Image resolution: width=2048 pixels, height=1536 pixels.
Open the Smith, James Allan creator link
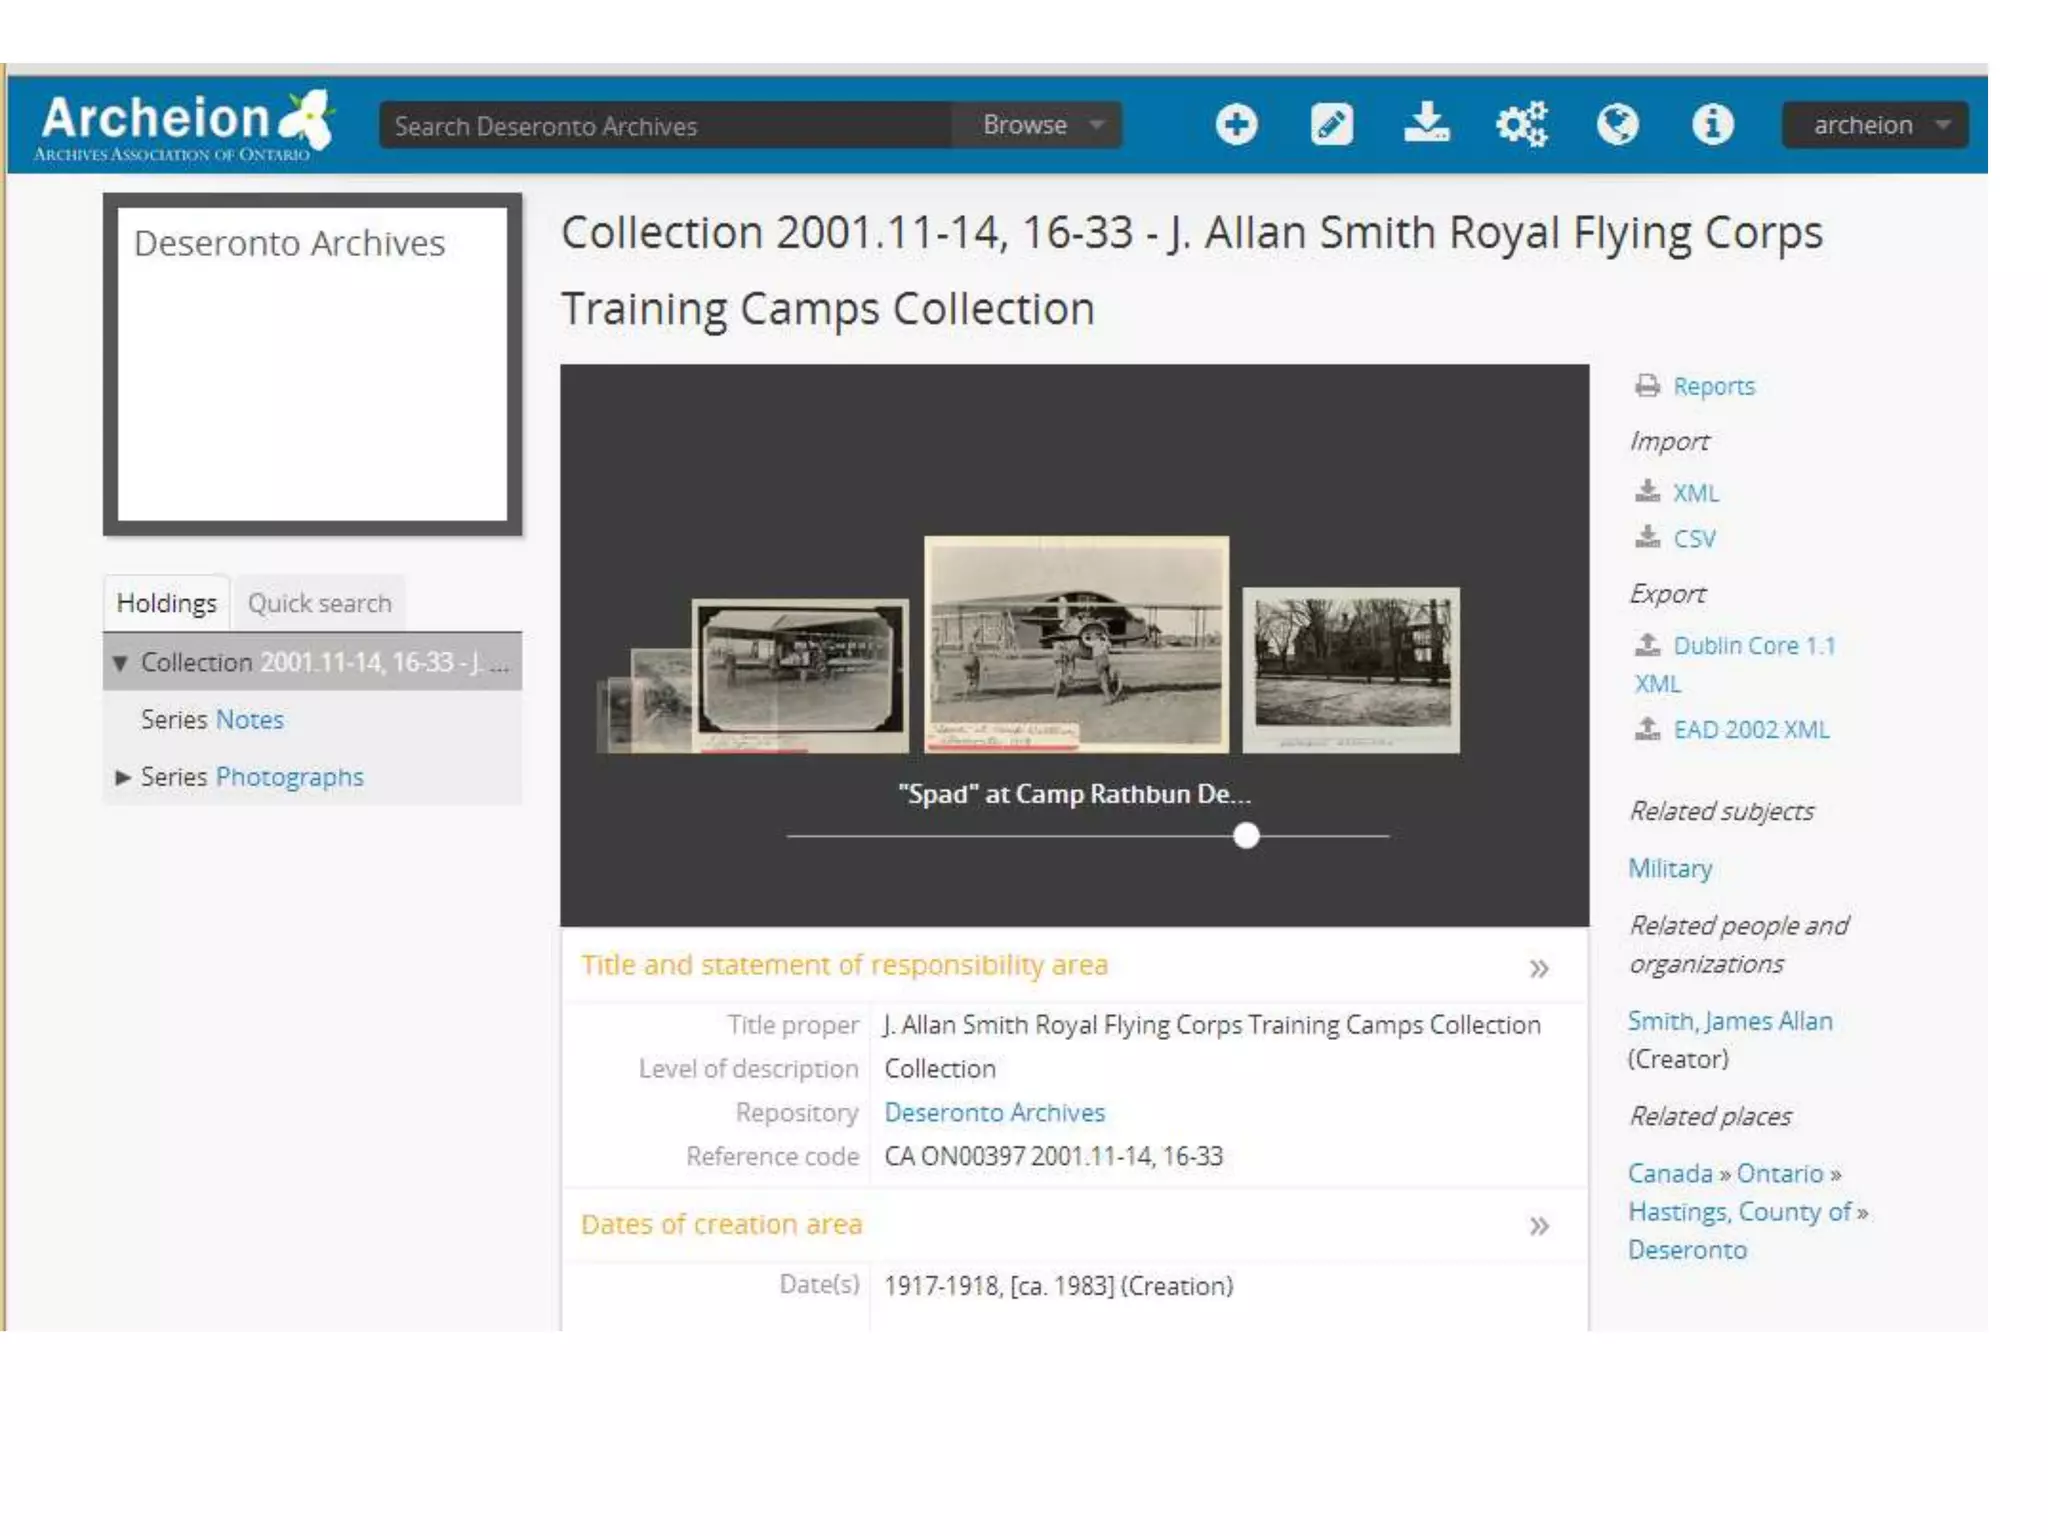[x=1729, y=1021]
